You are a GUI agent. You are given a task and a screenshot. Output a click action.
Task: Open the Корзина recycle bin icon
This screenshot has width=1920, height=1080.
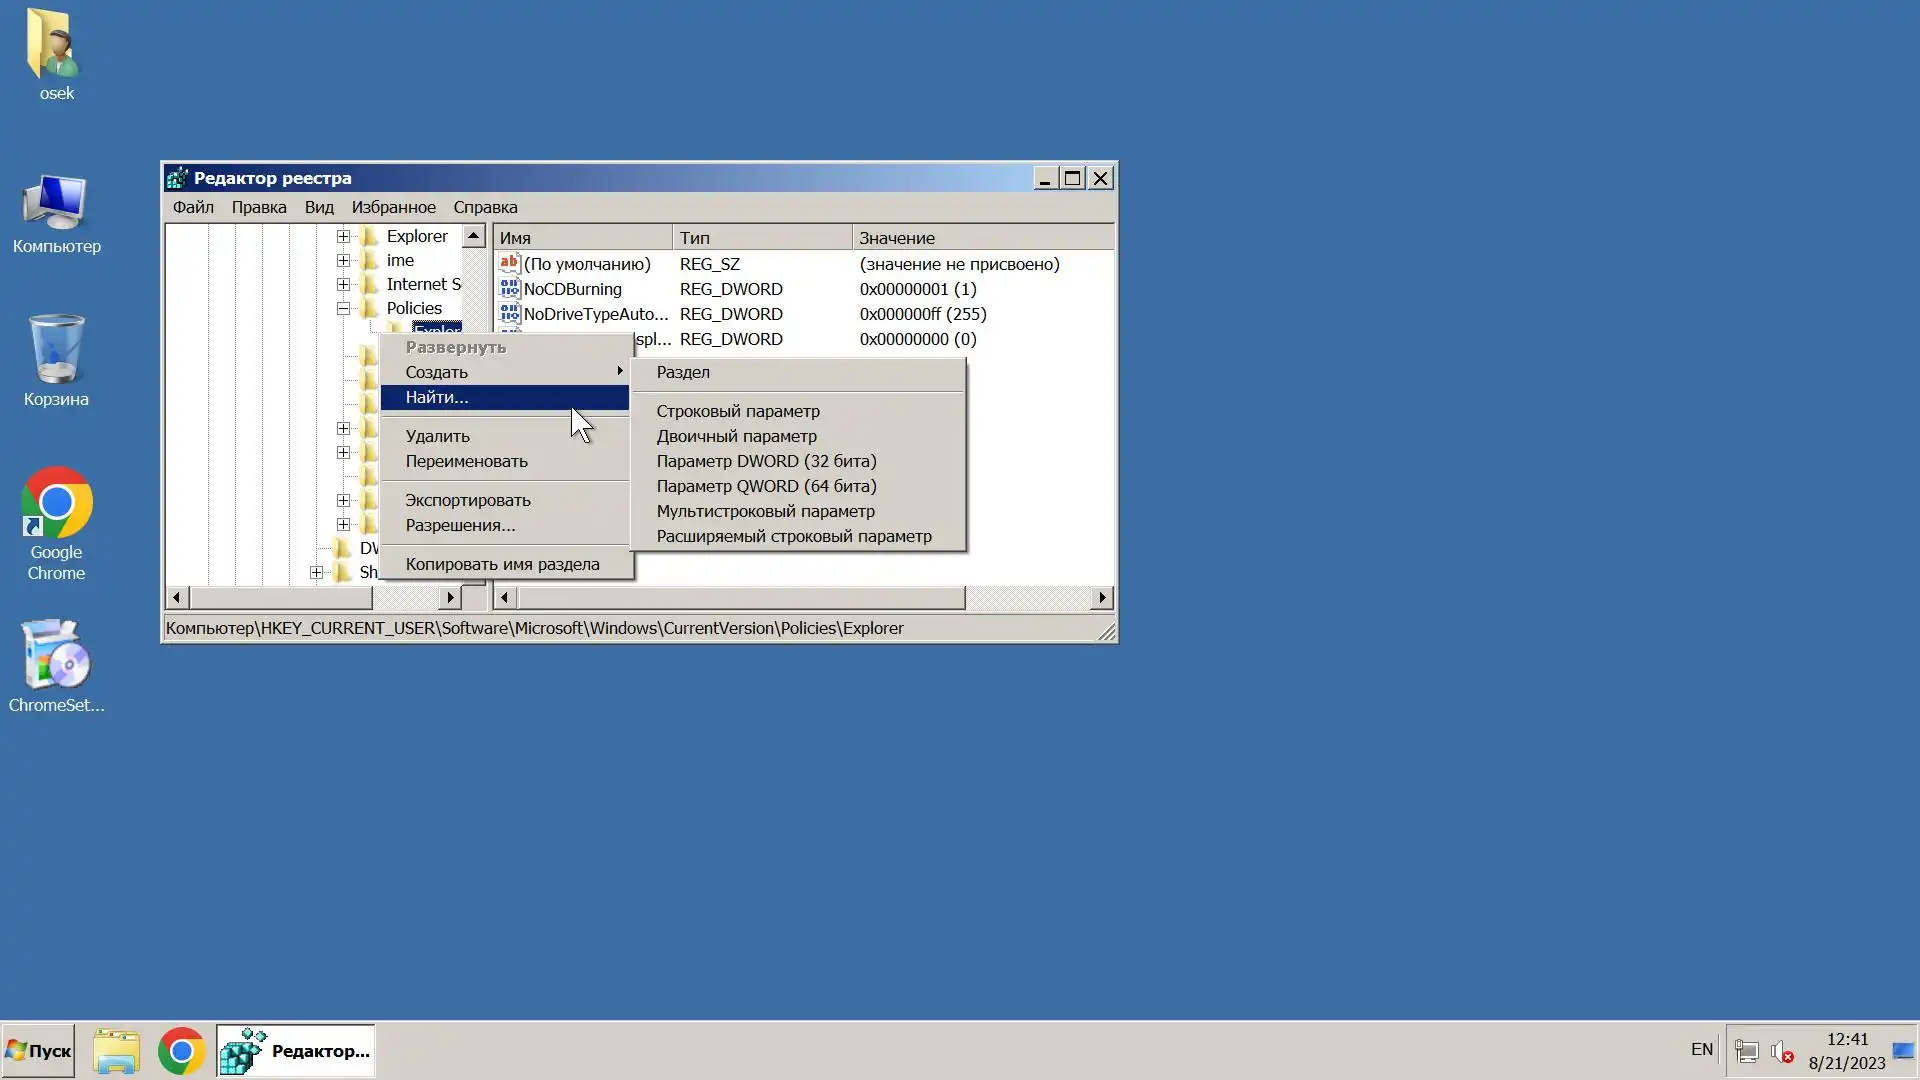[55, 349]
